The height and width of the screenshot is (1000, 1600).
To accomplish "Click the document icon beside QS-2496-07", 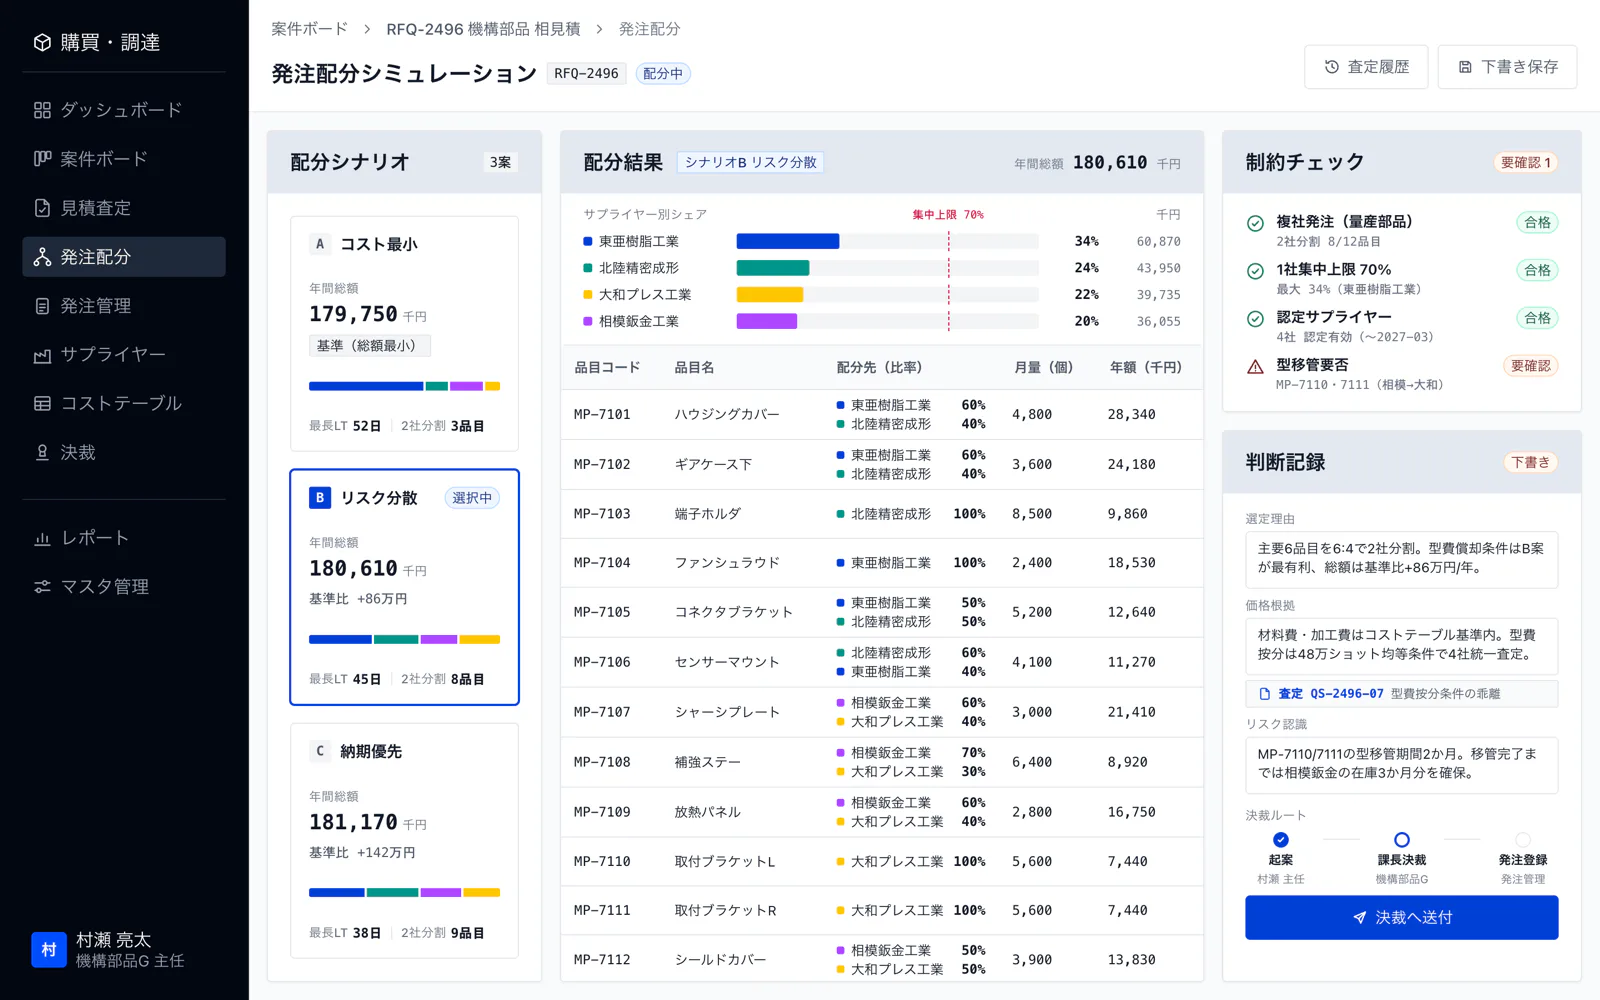I will coord(1264,694).
